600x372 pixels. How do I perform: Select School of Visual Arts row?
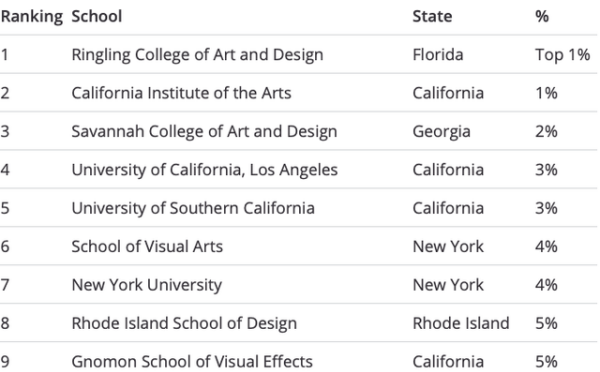pos(298,246)
